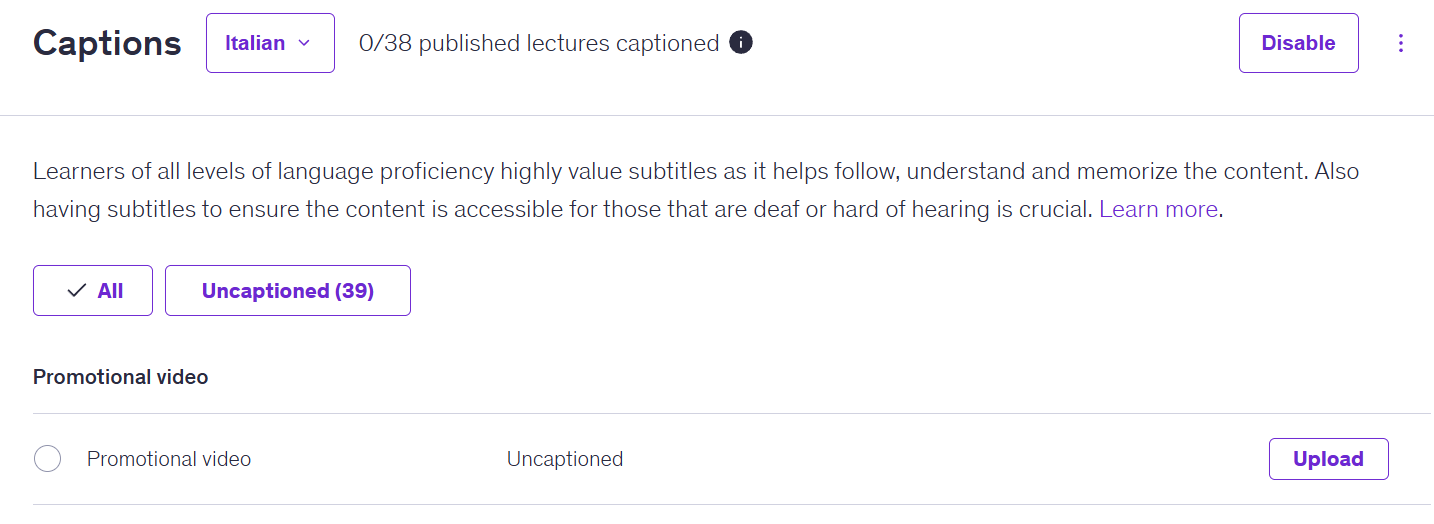Click the Uncaptioned status of Promotional video
The image size is (1434, 524).
(x=565, y=459)
